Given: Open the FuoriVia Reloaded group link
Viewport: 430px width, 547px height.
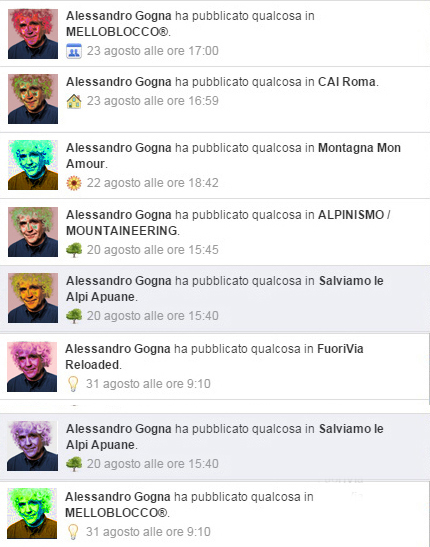Looking at the screenshot, I should click(x=214, y=357).
